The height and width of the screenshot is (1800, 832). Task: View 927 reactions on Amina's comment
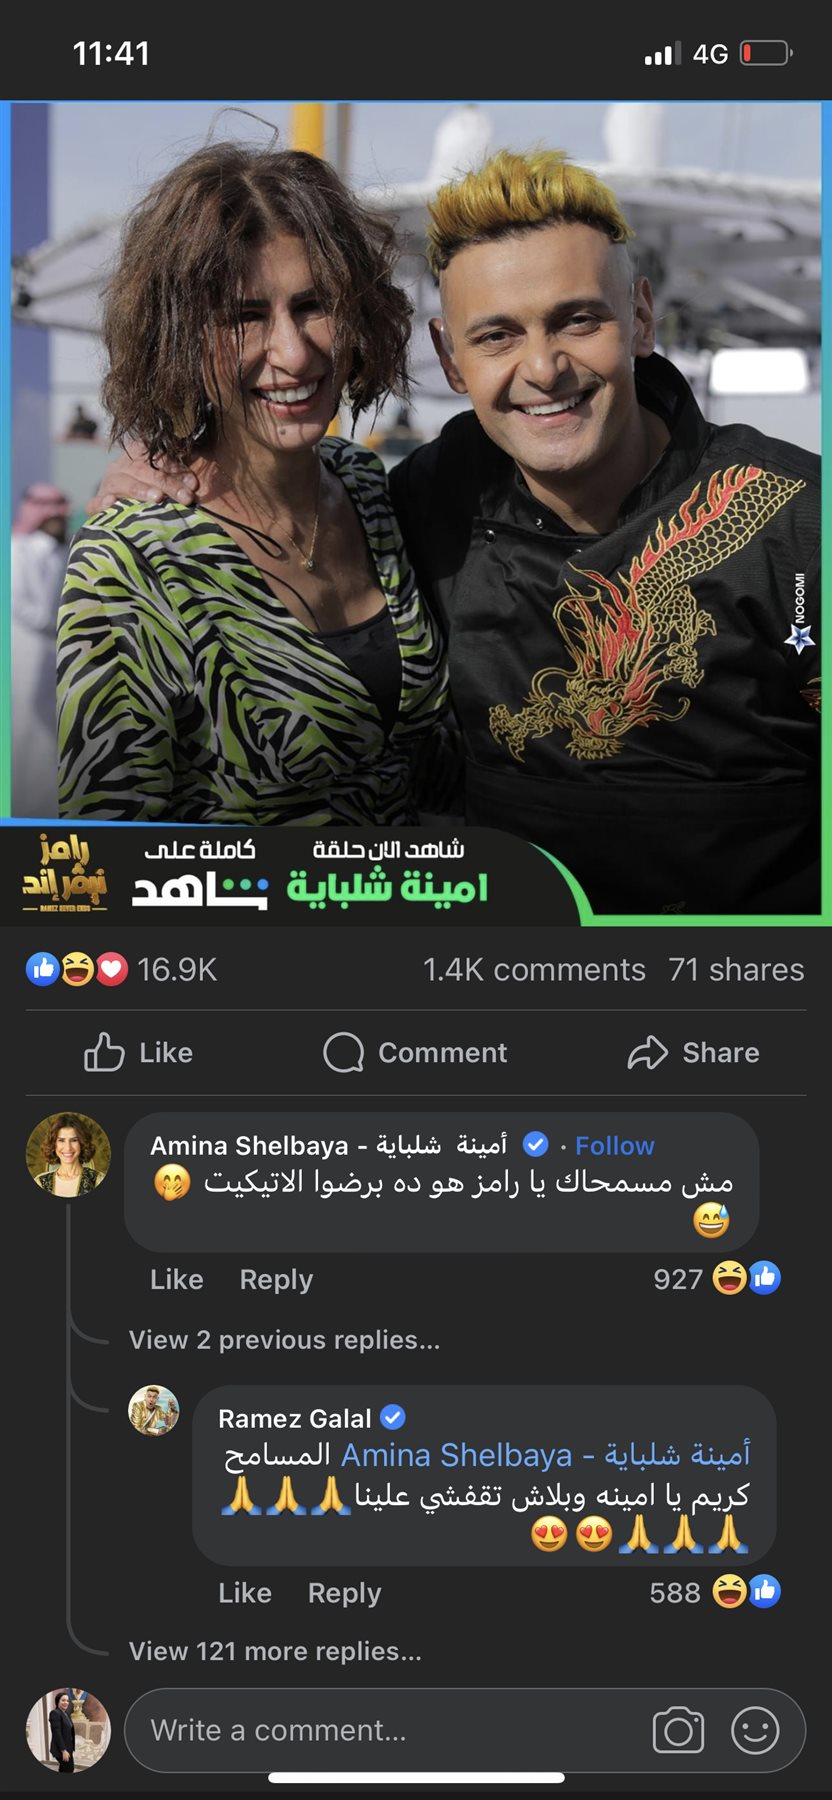[x=717, y=1278]
